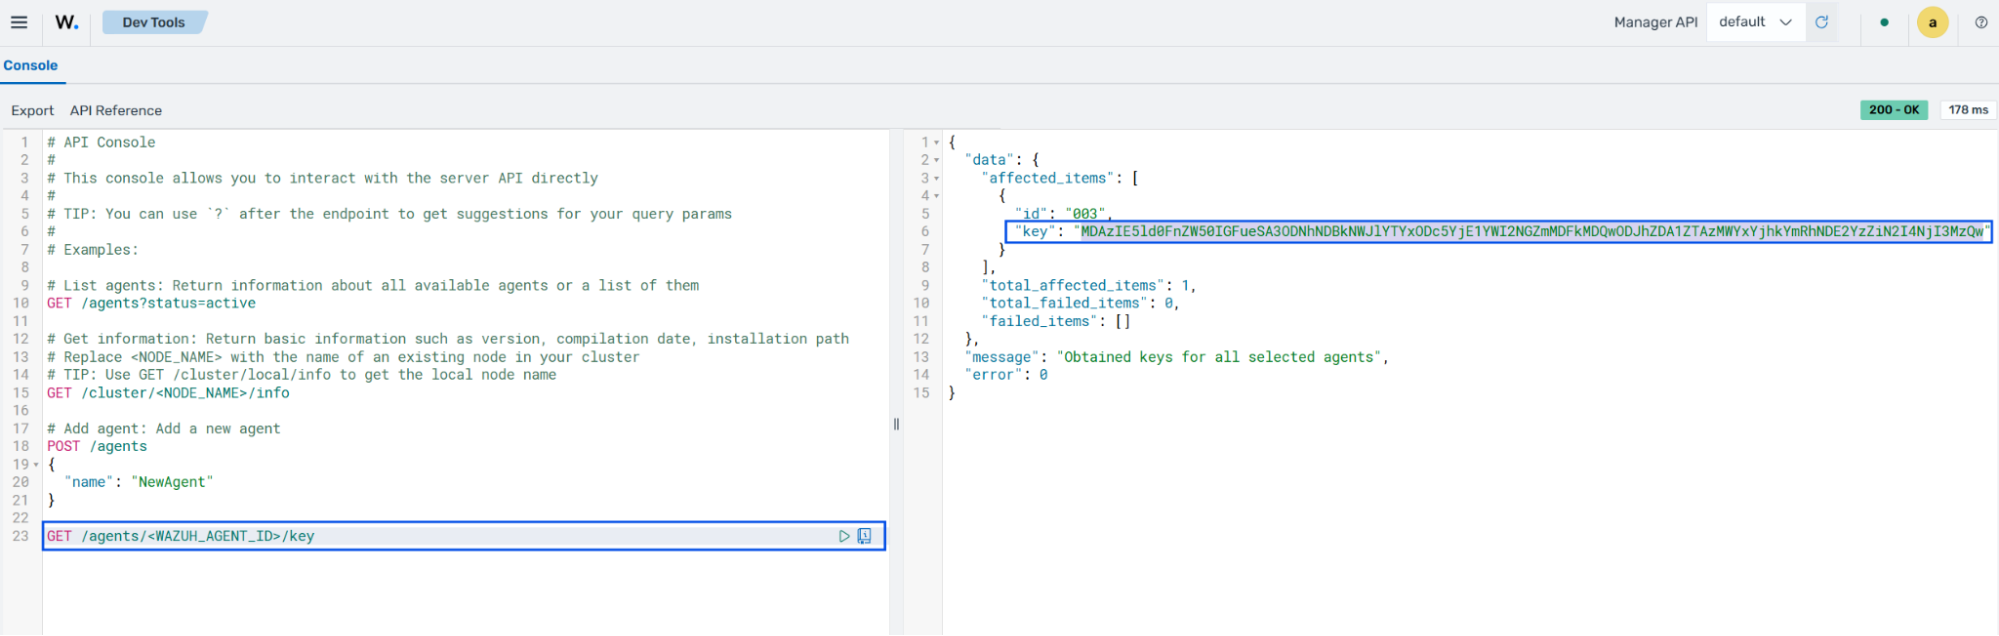
Task: Click the "failed_items": [] line
Action: click(1056, 321)
